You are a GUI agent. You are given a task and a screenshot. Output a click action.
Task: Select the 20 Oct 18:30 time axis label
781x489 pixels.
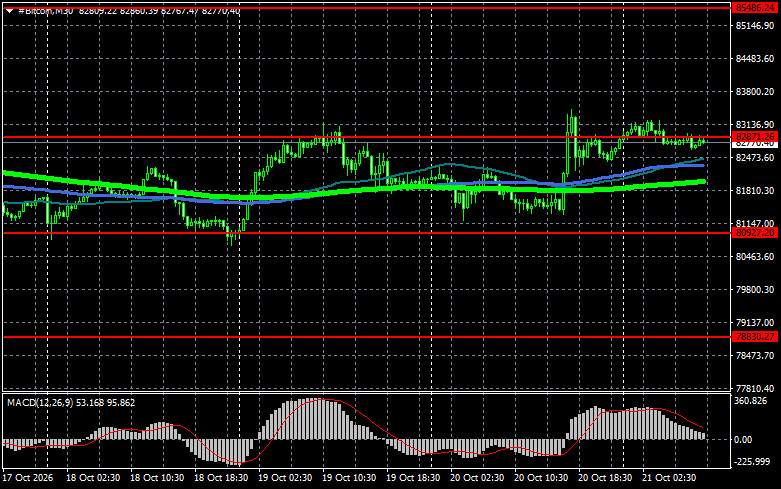[x=605, y=478]
